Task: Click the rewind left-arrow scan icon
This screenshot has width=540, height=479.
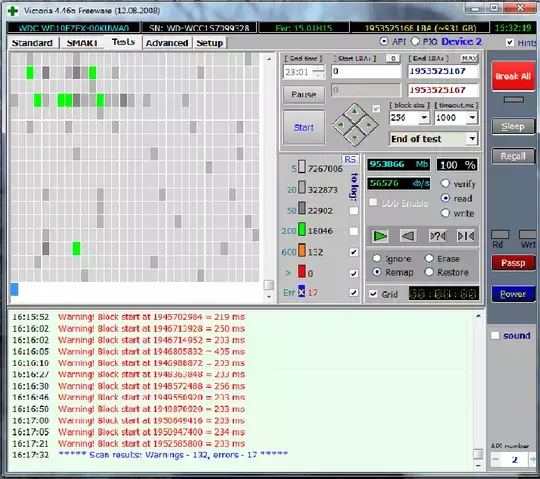Action: (408, 236)
